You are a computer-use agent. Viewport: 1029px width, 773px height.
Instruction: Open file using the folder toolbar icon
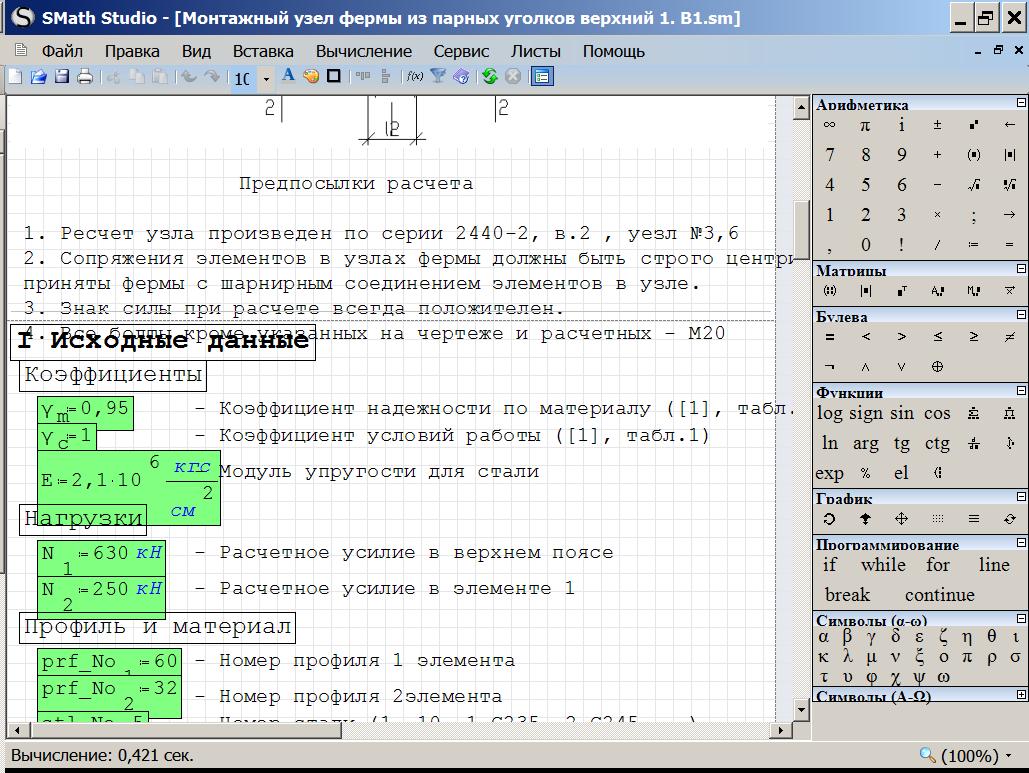click(x=39, y=77)
